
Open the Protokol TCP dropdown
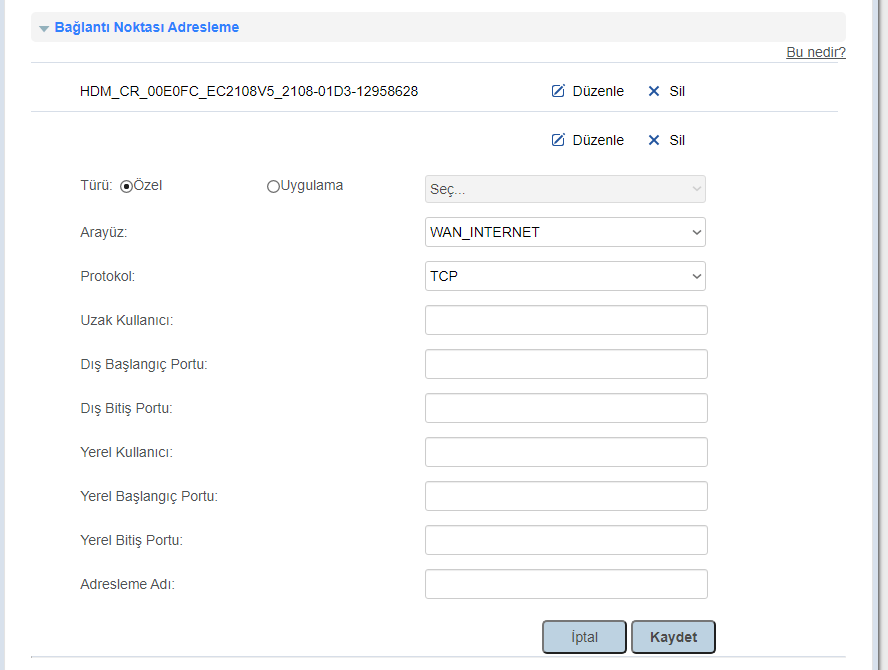(565, 276)
